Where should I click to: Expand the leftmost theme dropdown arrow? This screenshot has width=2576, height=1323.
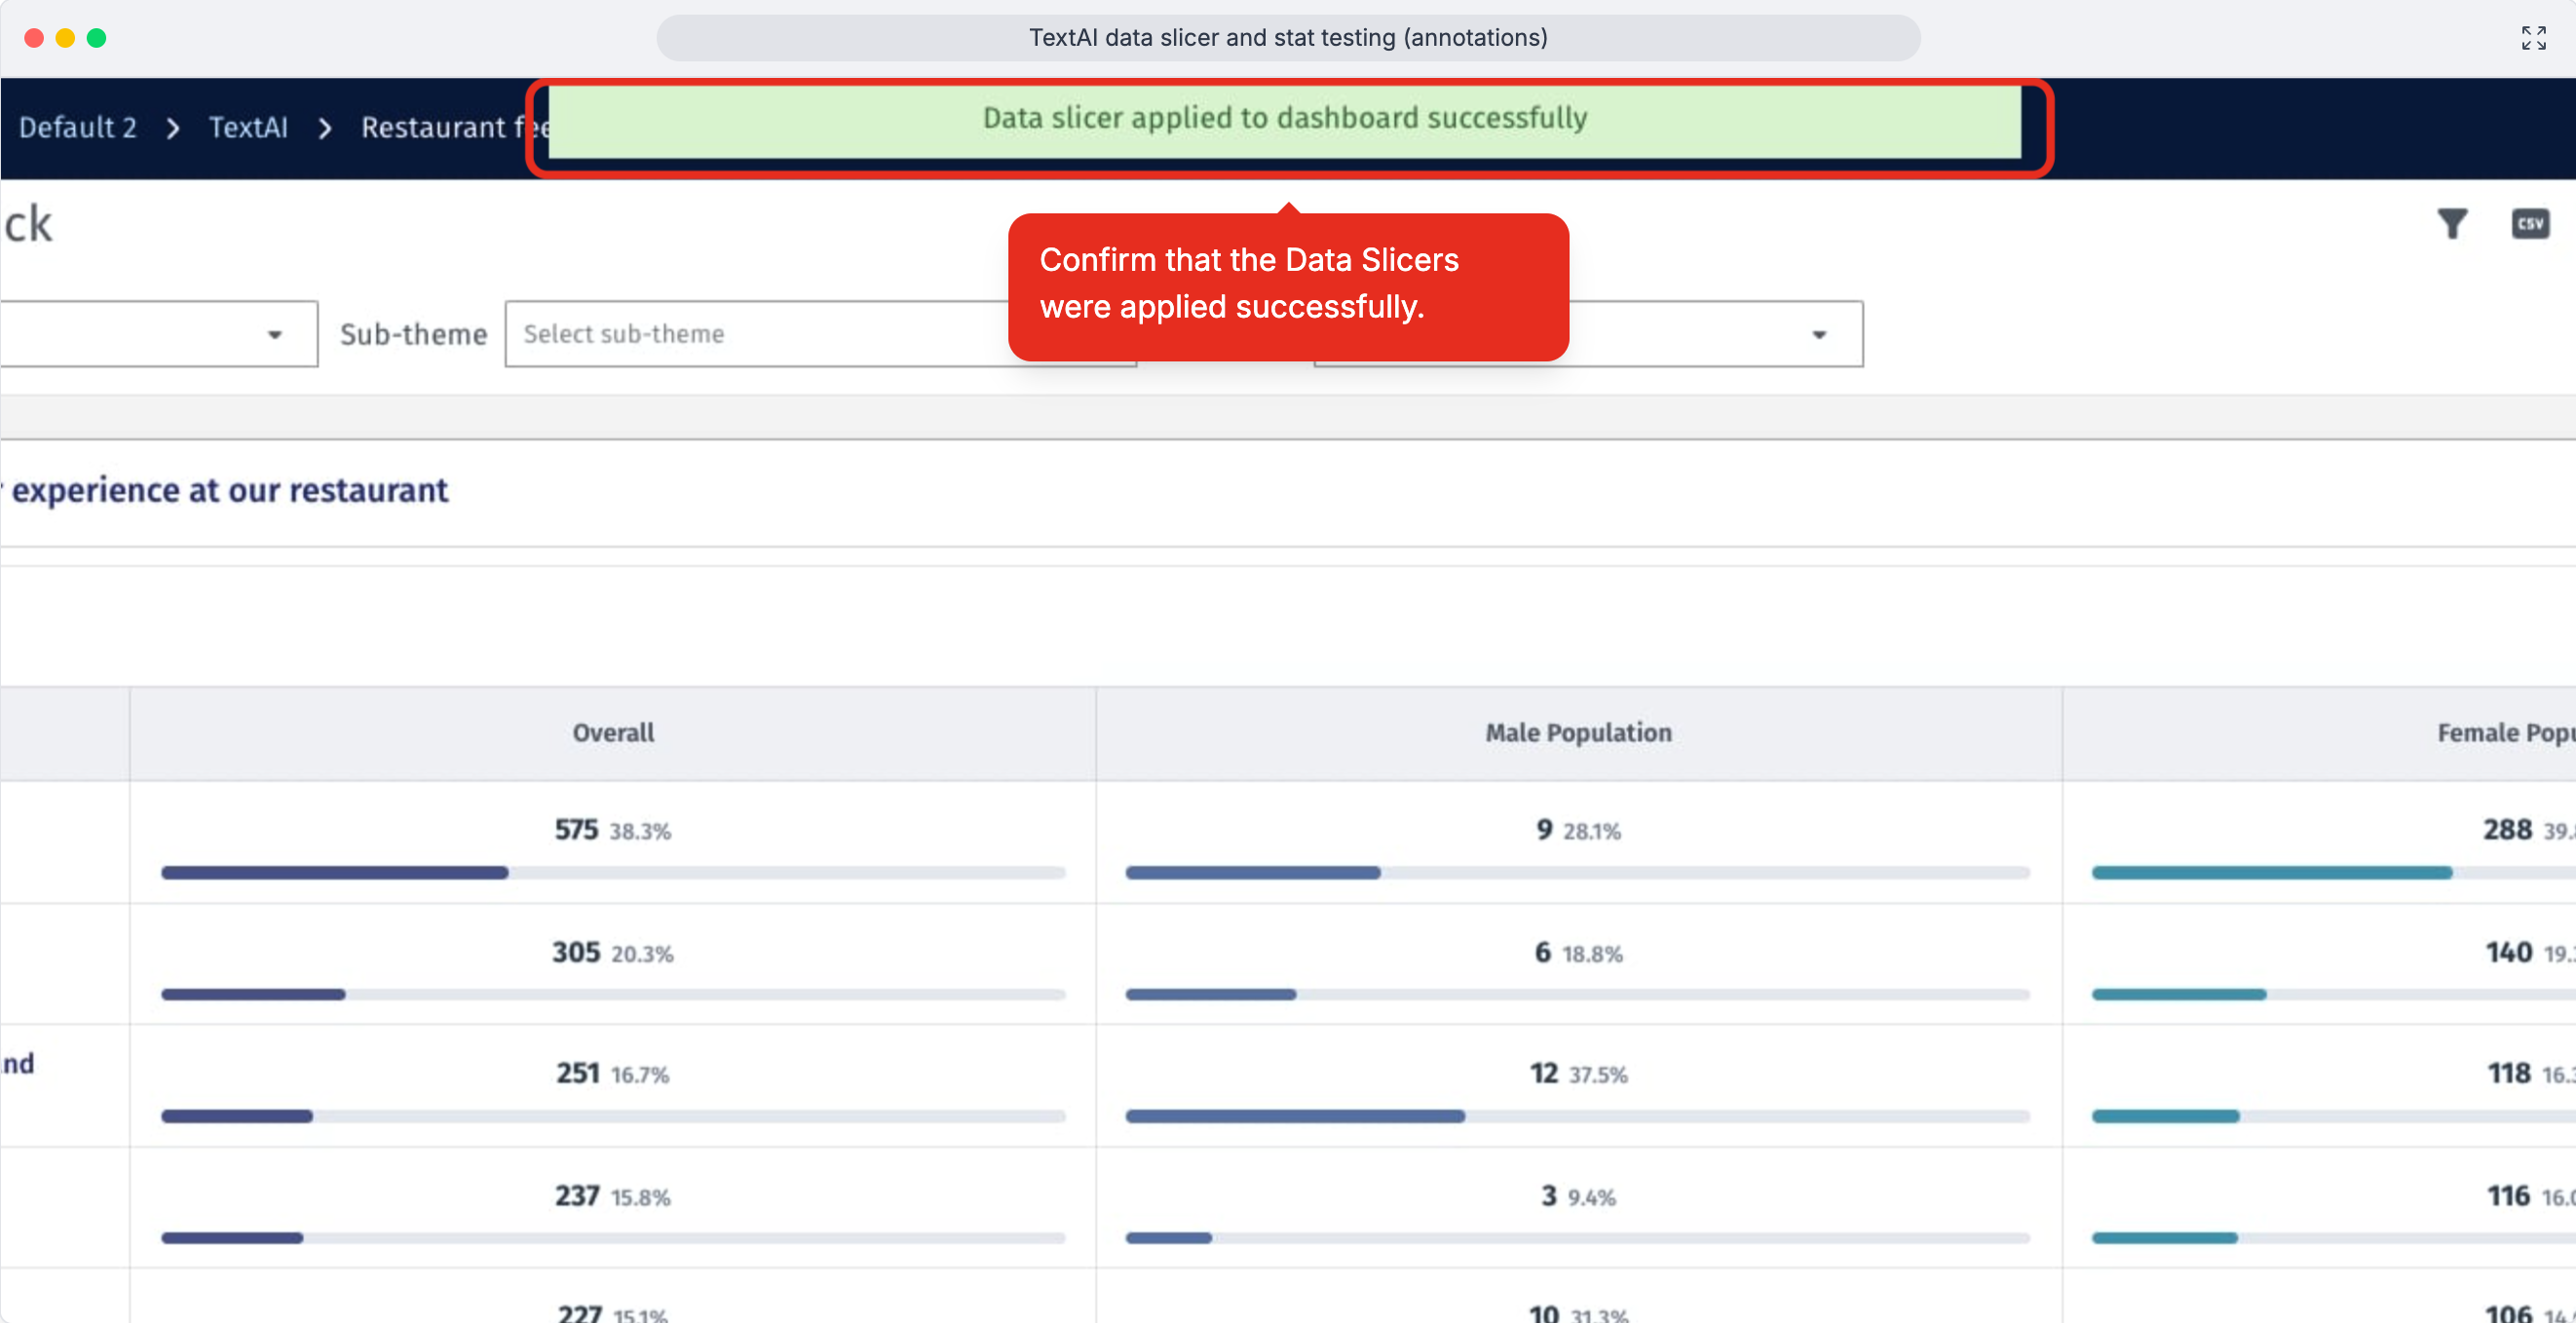[x=275, y=335]
